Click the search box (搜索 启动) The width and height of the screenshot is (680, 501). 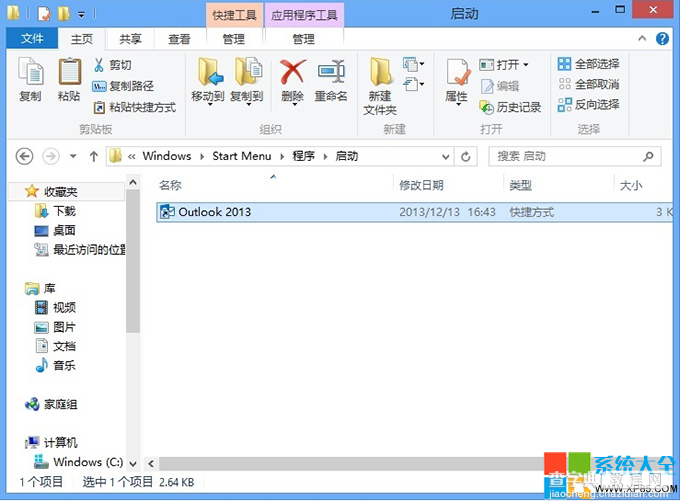[575, 156]
